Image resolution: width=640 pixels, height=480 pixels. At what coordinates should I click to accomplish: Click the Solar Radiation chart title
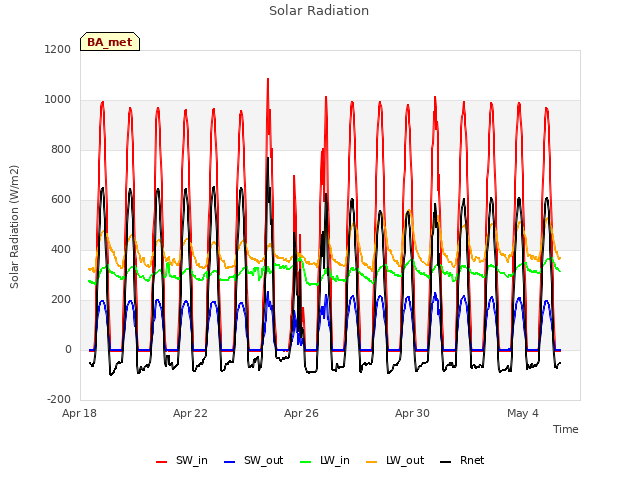[319, 11]
